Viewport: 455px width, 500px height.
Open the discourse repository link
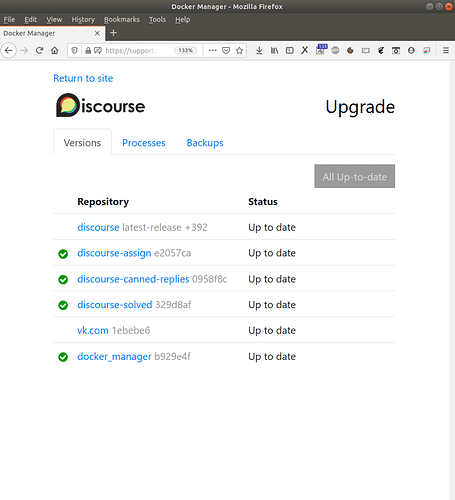(x=98, y=227)
